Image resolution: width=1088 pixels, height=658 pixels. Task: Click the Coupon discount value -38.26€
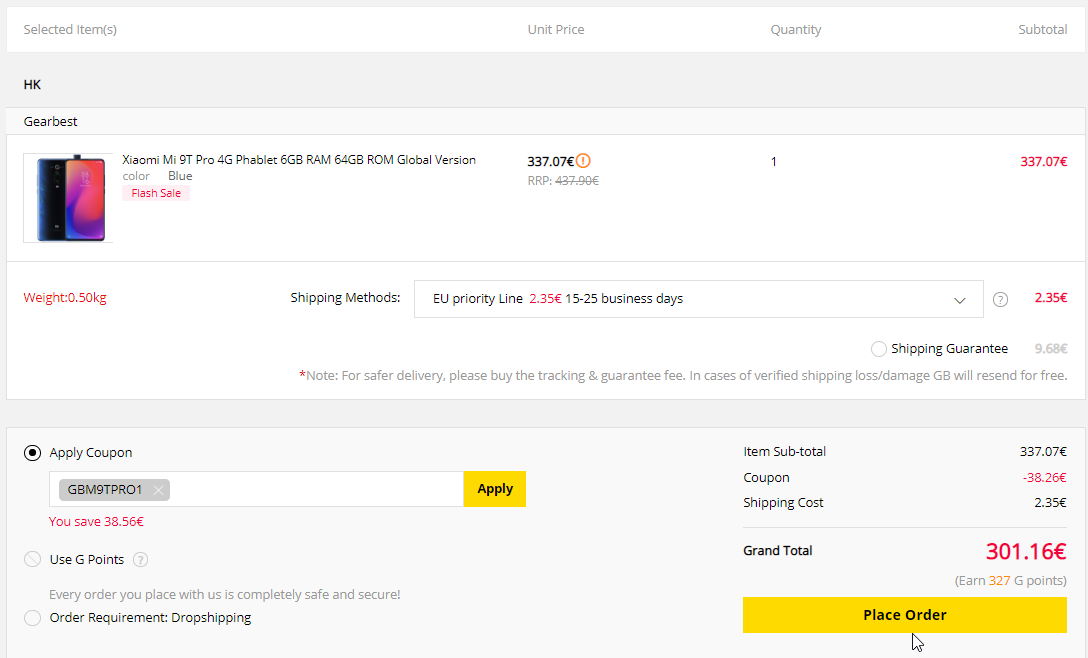tap(1044, 478)
